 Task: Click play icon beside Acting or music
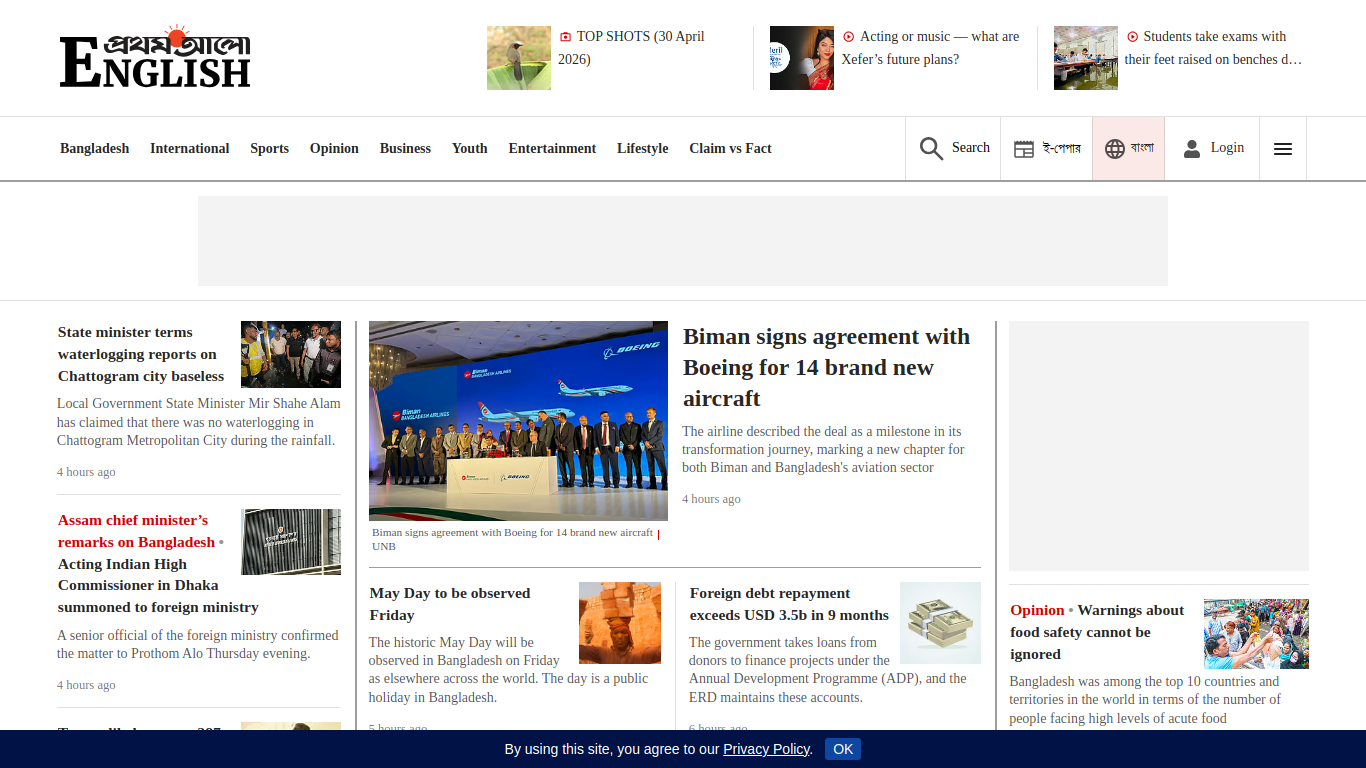pyautogui.click(x=849, y=37)
